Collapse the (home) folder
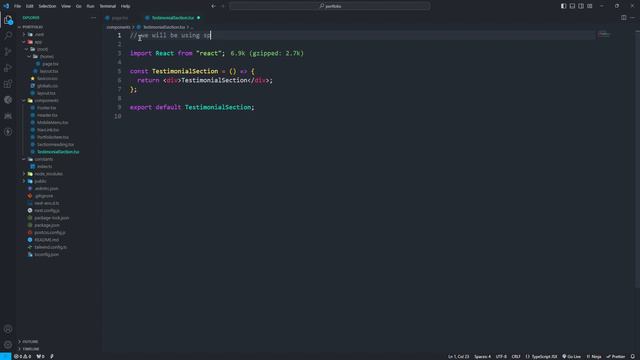The image size is (640, 360). pyautogui.click(x=47, y=56)
